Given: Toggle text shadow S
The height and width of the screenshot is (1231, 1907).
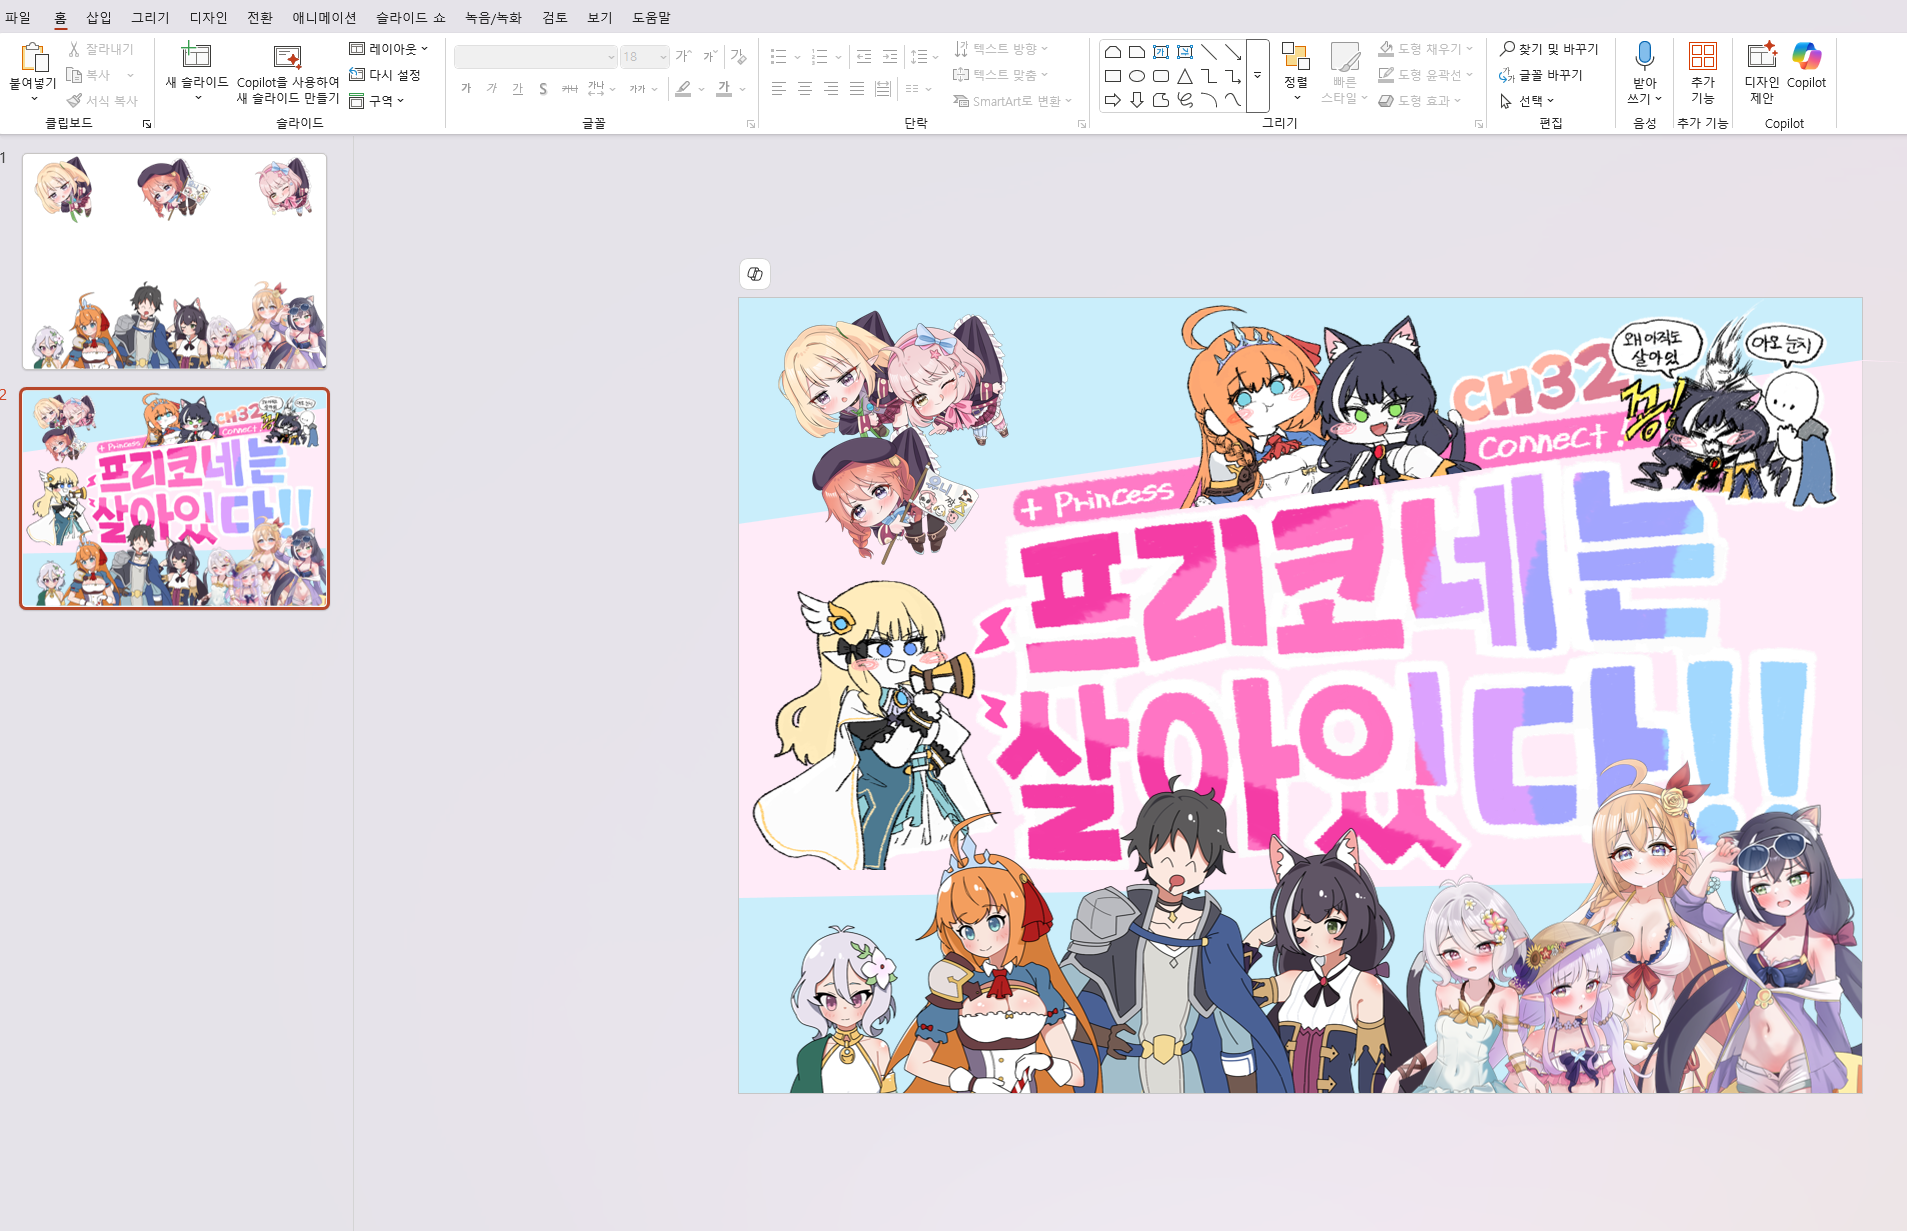Looking at the screenshot, I should click(x=543, y=89).
